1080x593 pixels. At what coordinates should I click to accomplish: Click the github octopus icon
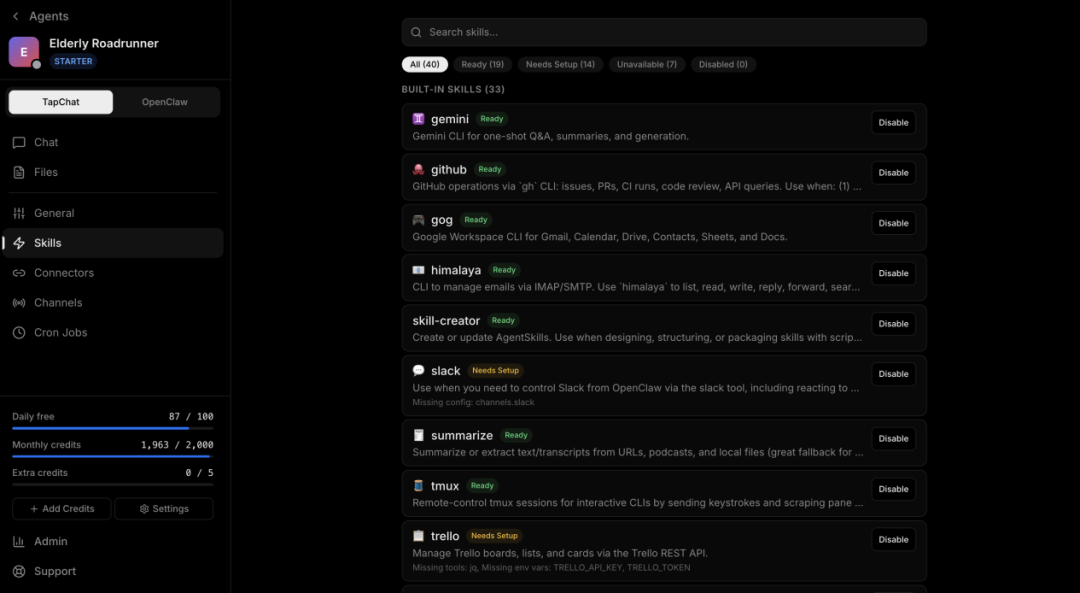(418, 169)
